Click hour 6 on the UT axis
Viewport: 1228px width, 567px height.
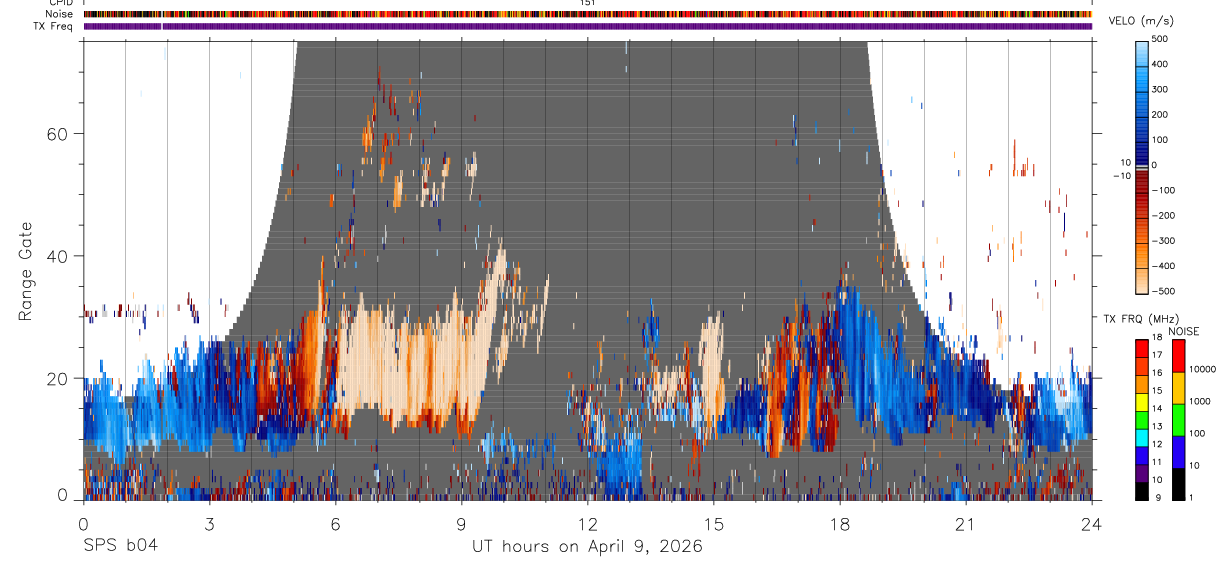(335, 524)
